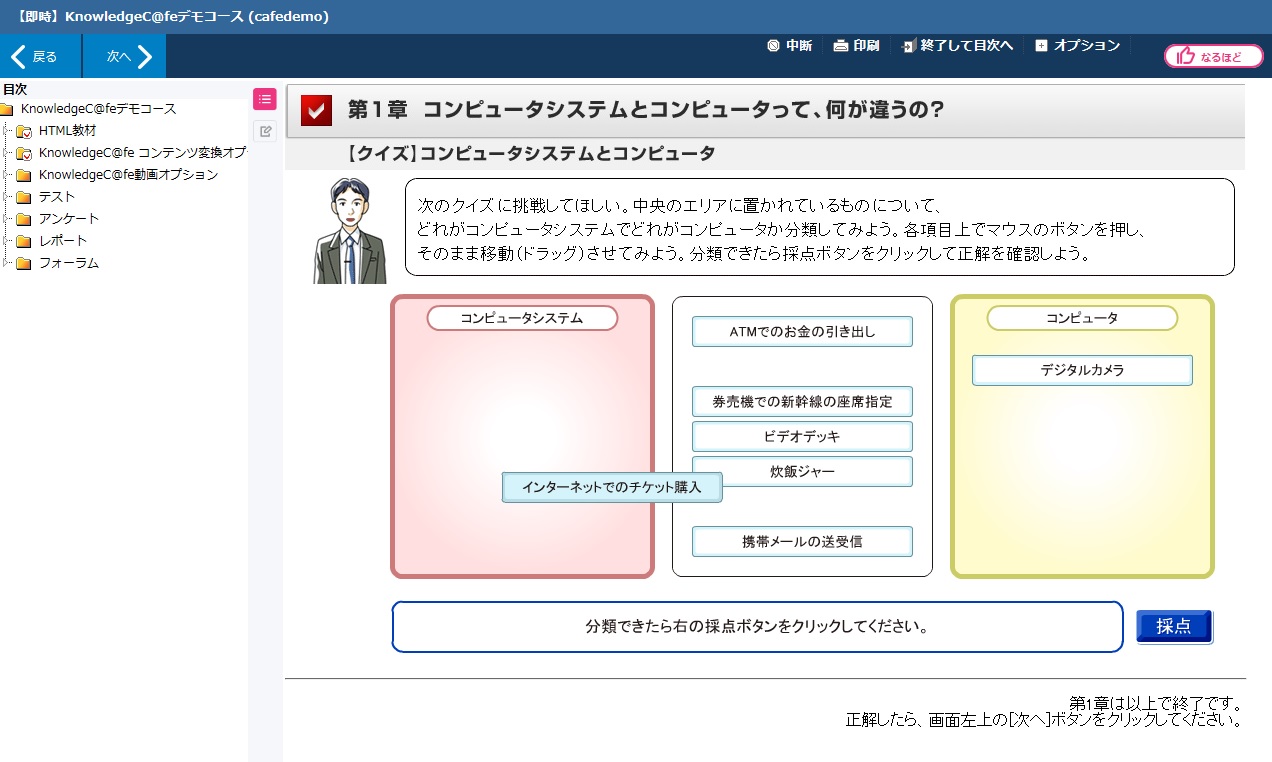Click the なるほど thumbs-up button
The height and width of the screenshot is (762, 1272).
(1213, 56)
